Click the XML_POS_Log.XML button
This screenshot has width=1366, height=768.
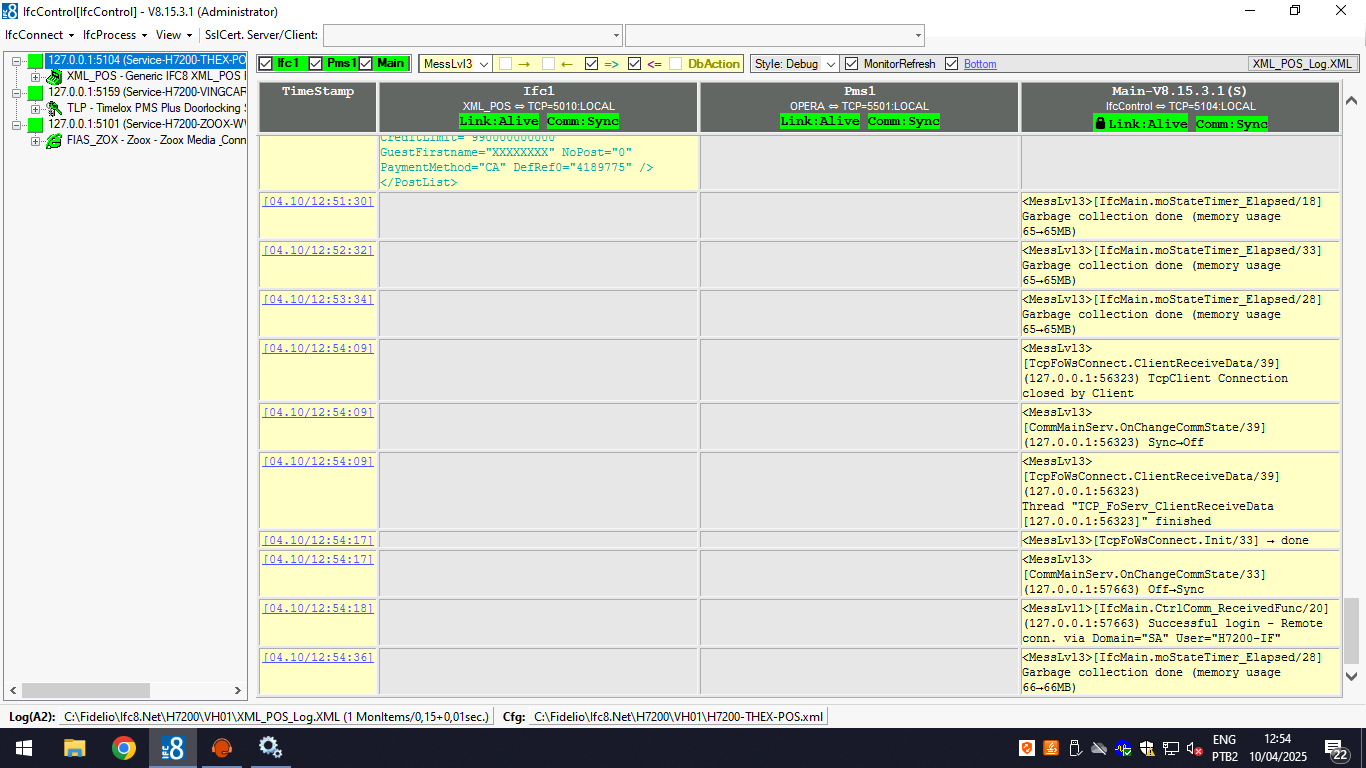pyautogui.click(x=1302, y=64)
